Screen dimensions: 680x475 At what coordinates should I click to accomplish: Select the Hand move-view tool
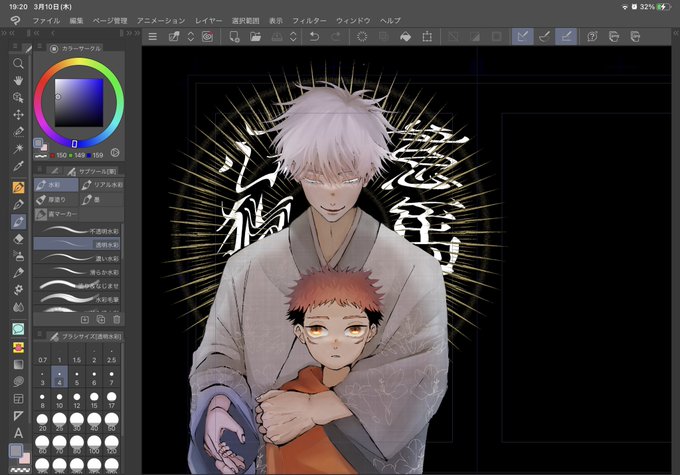[18, 80]
